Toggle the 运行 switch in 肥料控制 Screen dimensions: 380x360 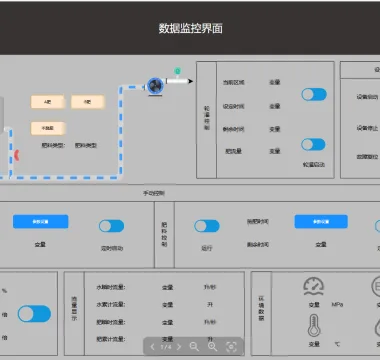207,226
